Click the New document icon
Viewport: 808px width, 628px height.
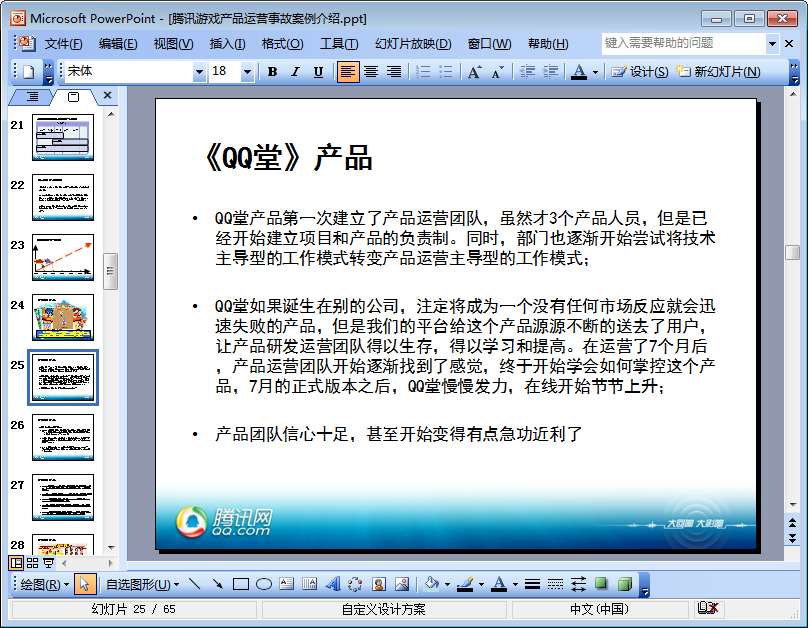click(29, 72)
